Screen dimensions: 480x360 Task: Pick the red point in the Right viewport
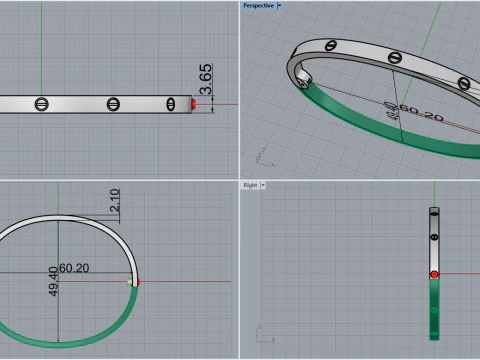(434, 275)
